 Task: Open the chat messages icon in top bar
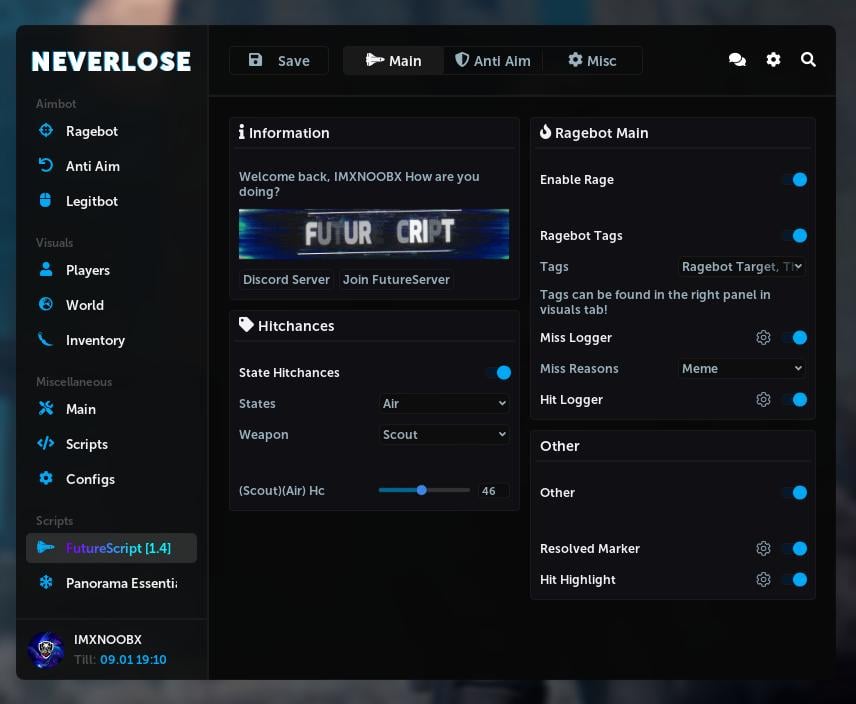738,60
